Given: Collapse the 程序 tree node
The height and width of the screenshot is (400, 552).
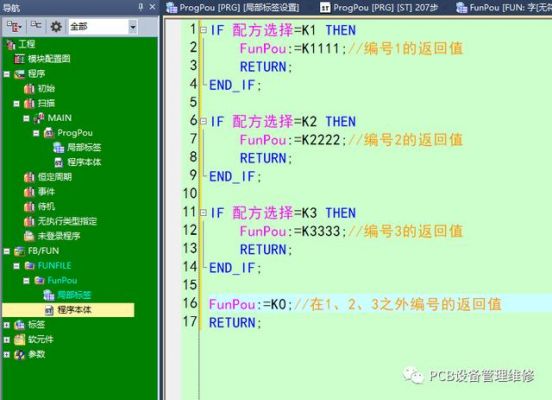Looking at the screenshot, I should pyautogui.click(x=7, y=74).
